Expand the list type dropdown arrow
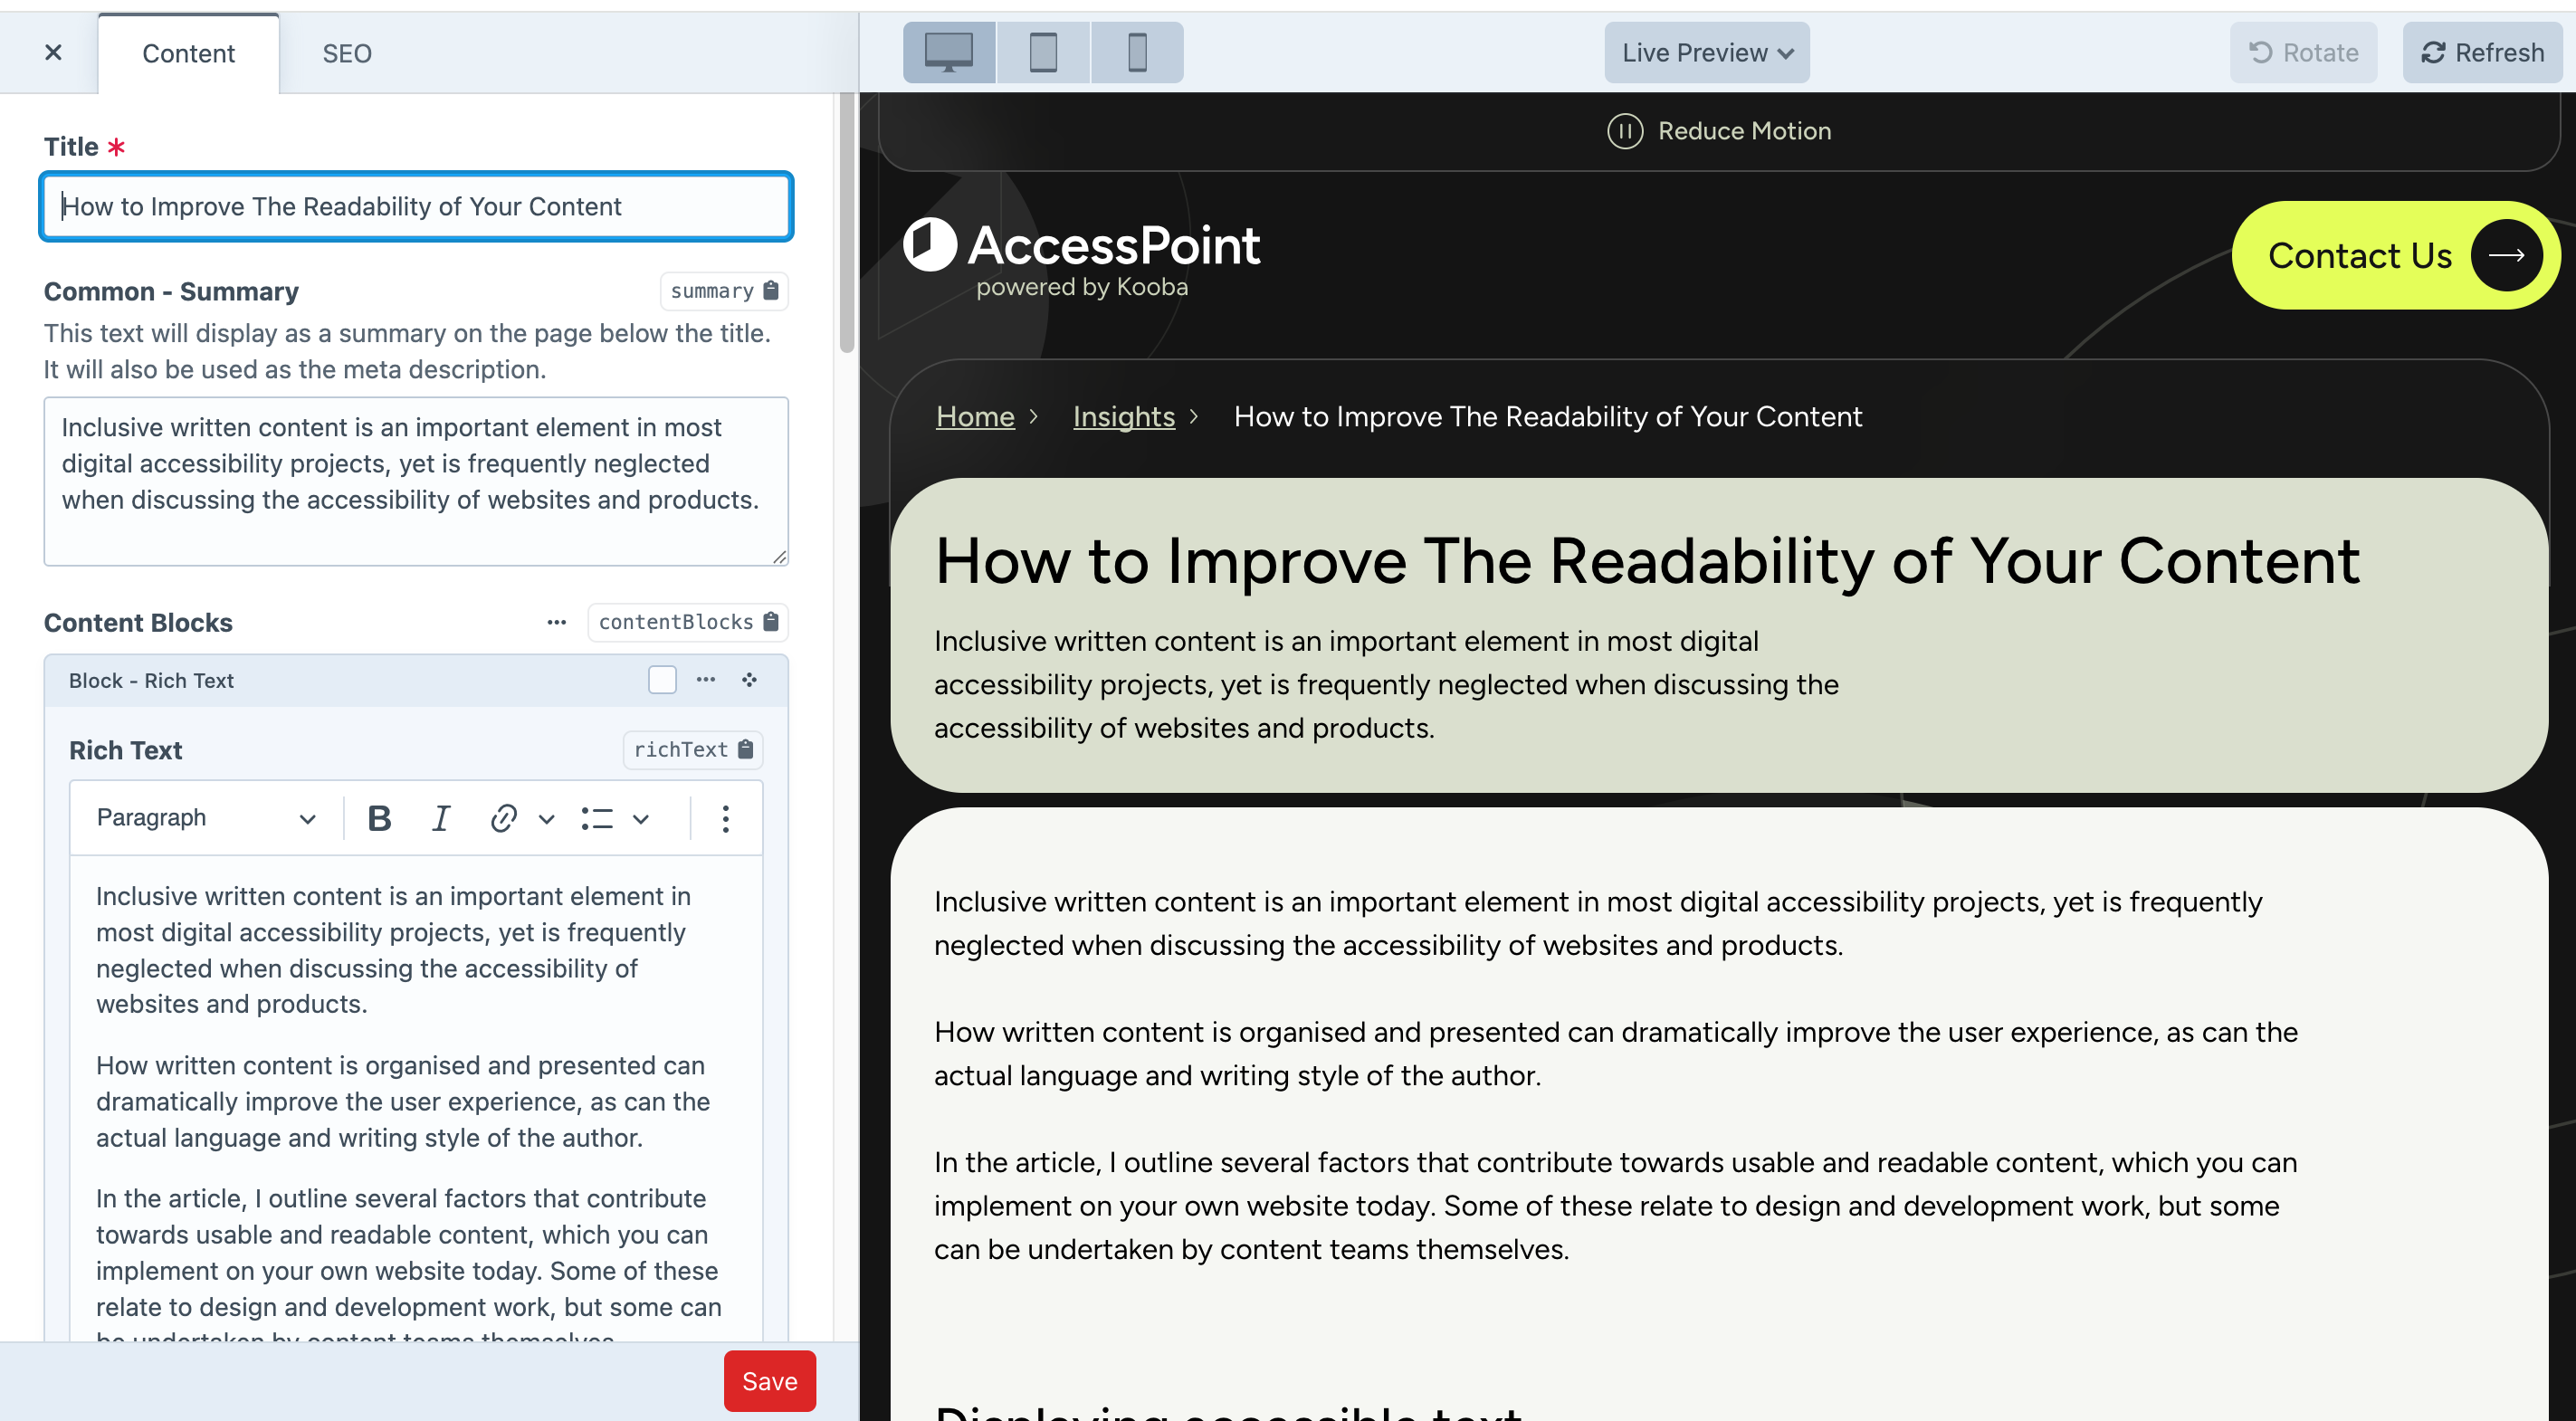Viewport: 2576px width, 1421px height. [641, 818]
